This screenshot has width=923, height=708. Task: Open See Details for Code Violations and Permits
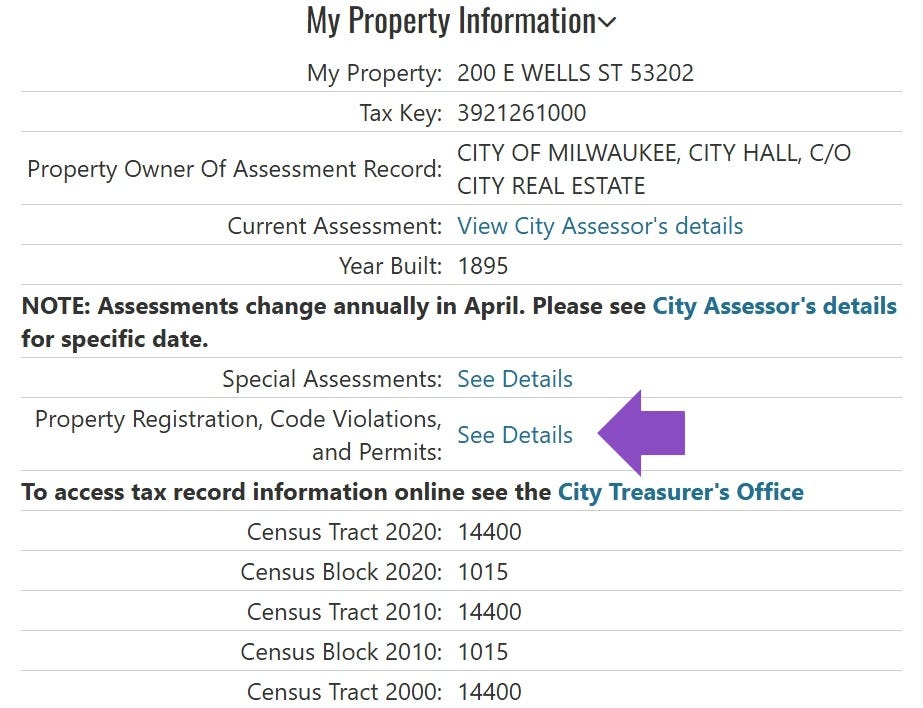(514, 435)
